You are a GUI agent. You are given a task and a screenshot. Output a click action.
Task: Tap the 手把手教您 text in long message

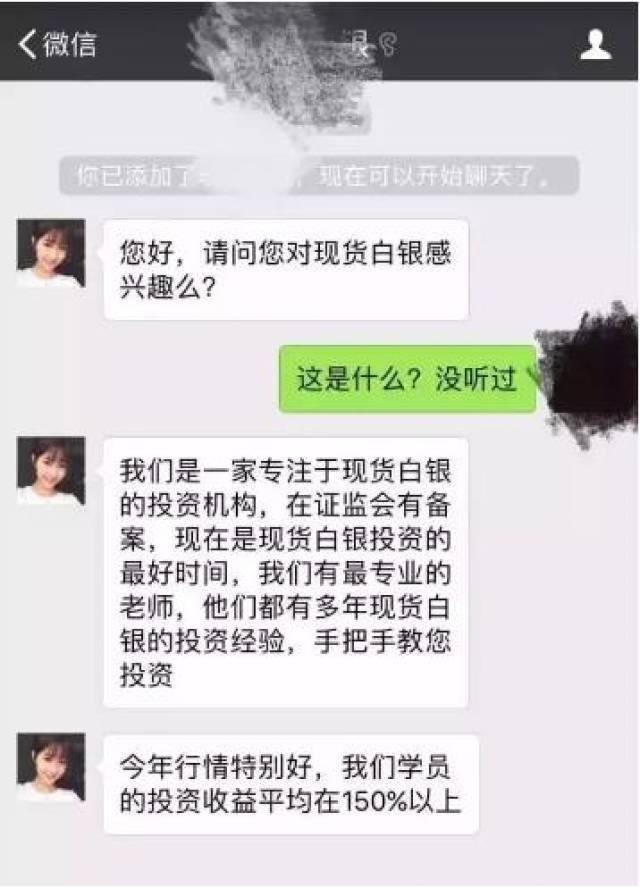382,641
